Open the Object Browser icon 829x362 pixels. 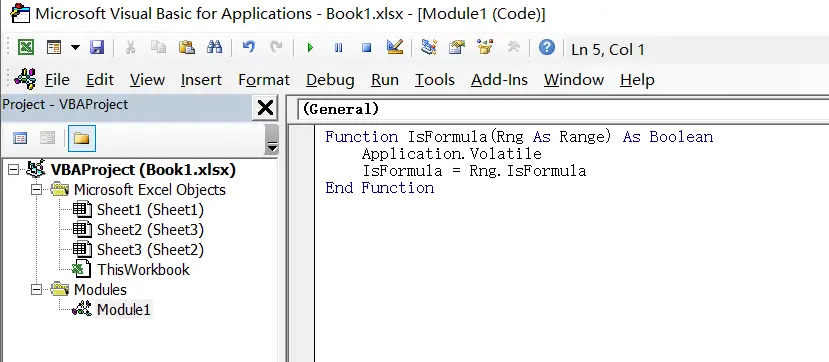484,48
